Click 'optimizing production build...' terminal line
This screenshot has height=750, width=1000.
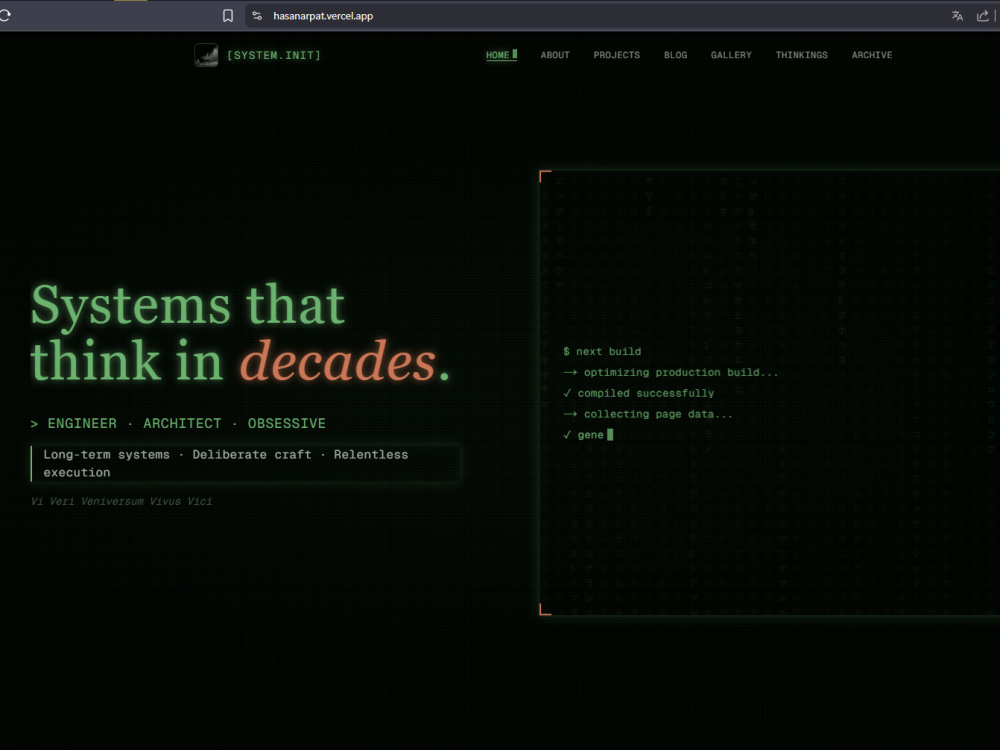point(670,372)
